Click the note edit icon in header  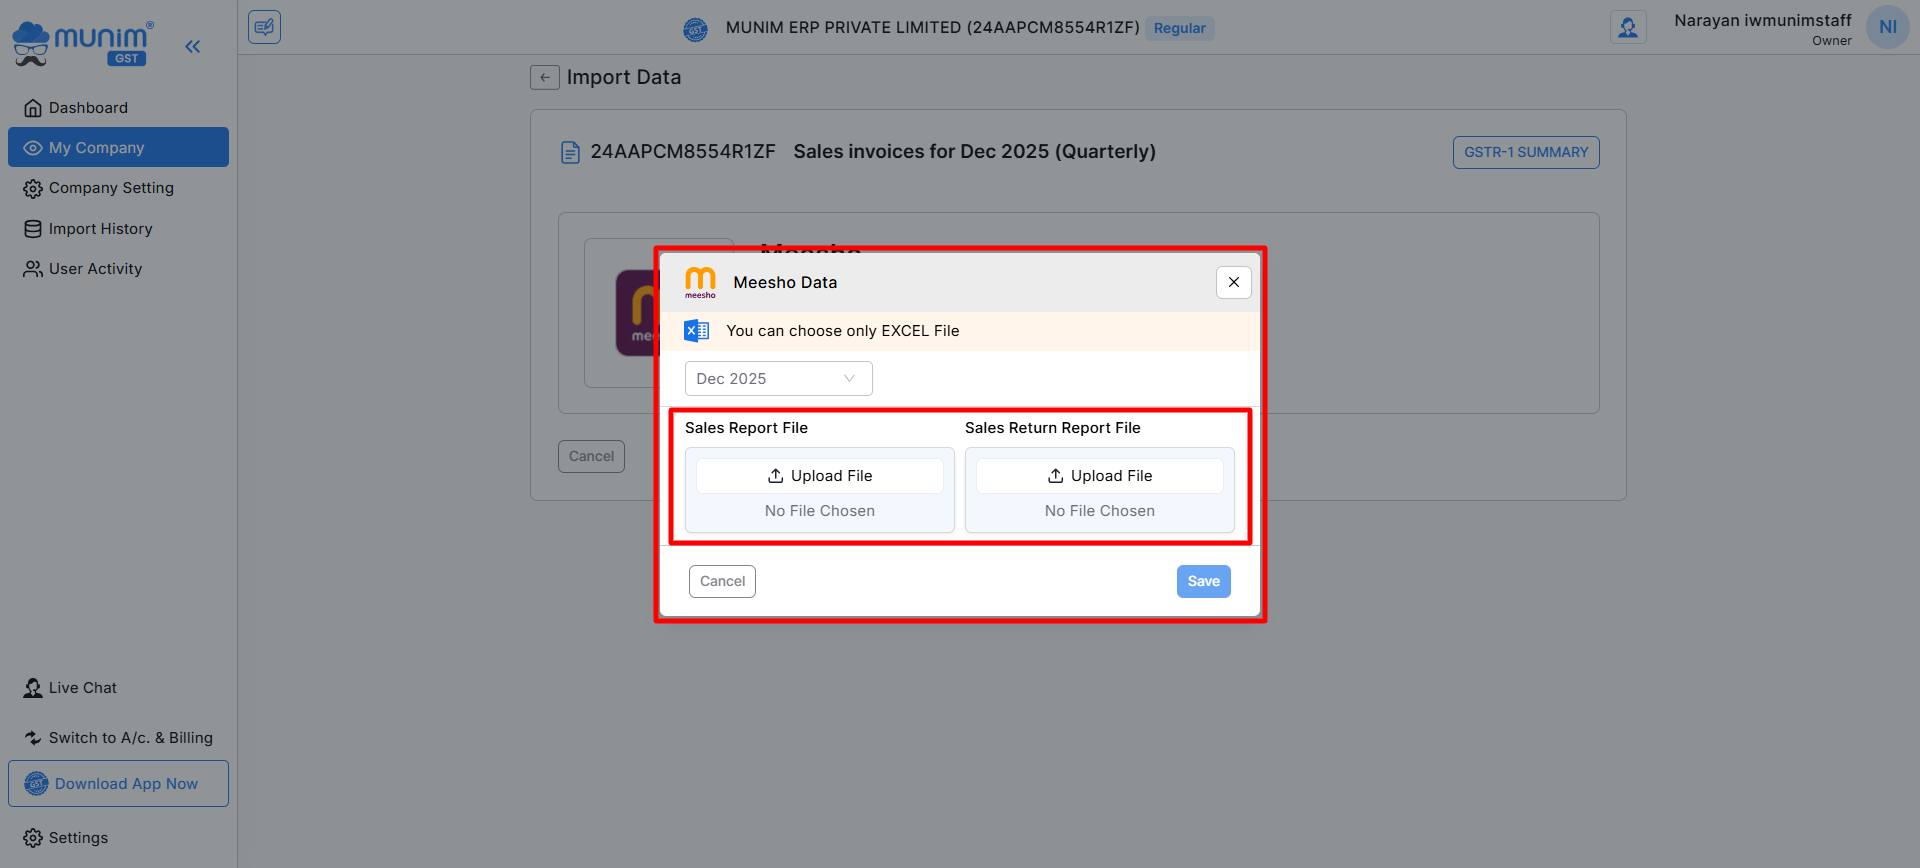pyautogui.click(x=264, y=27)
